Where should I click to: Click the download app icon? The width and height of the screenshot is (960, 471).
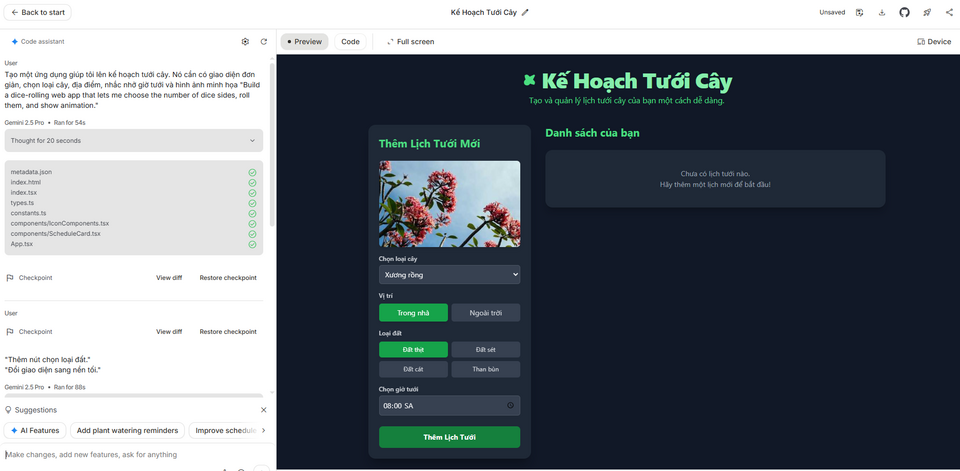[882, 12]
